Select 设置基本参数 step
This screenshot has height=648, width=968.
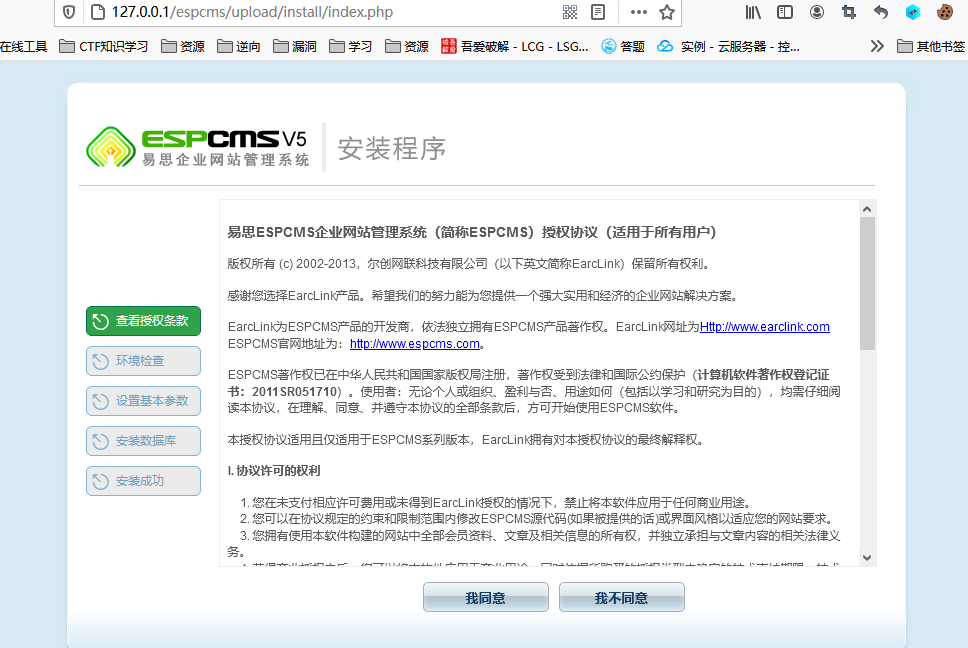(x=143, y=401)
